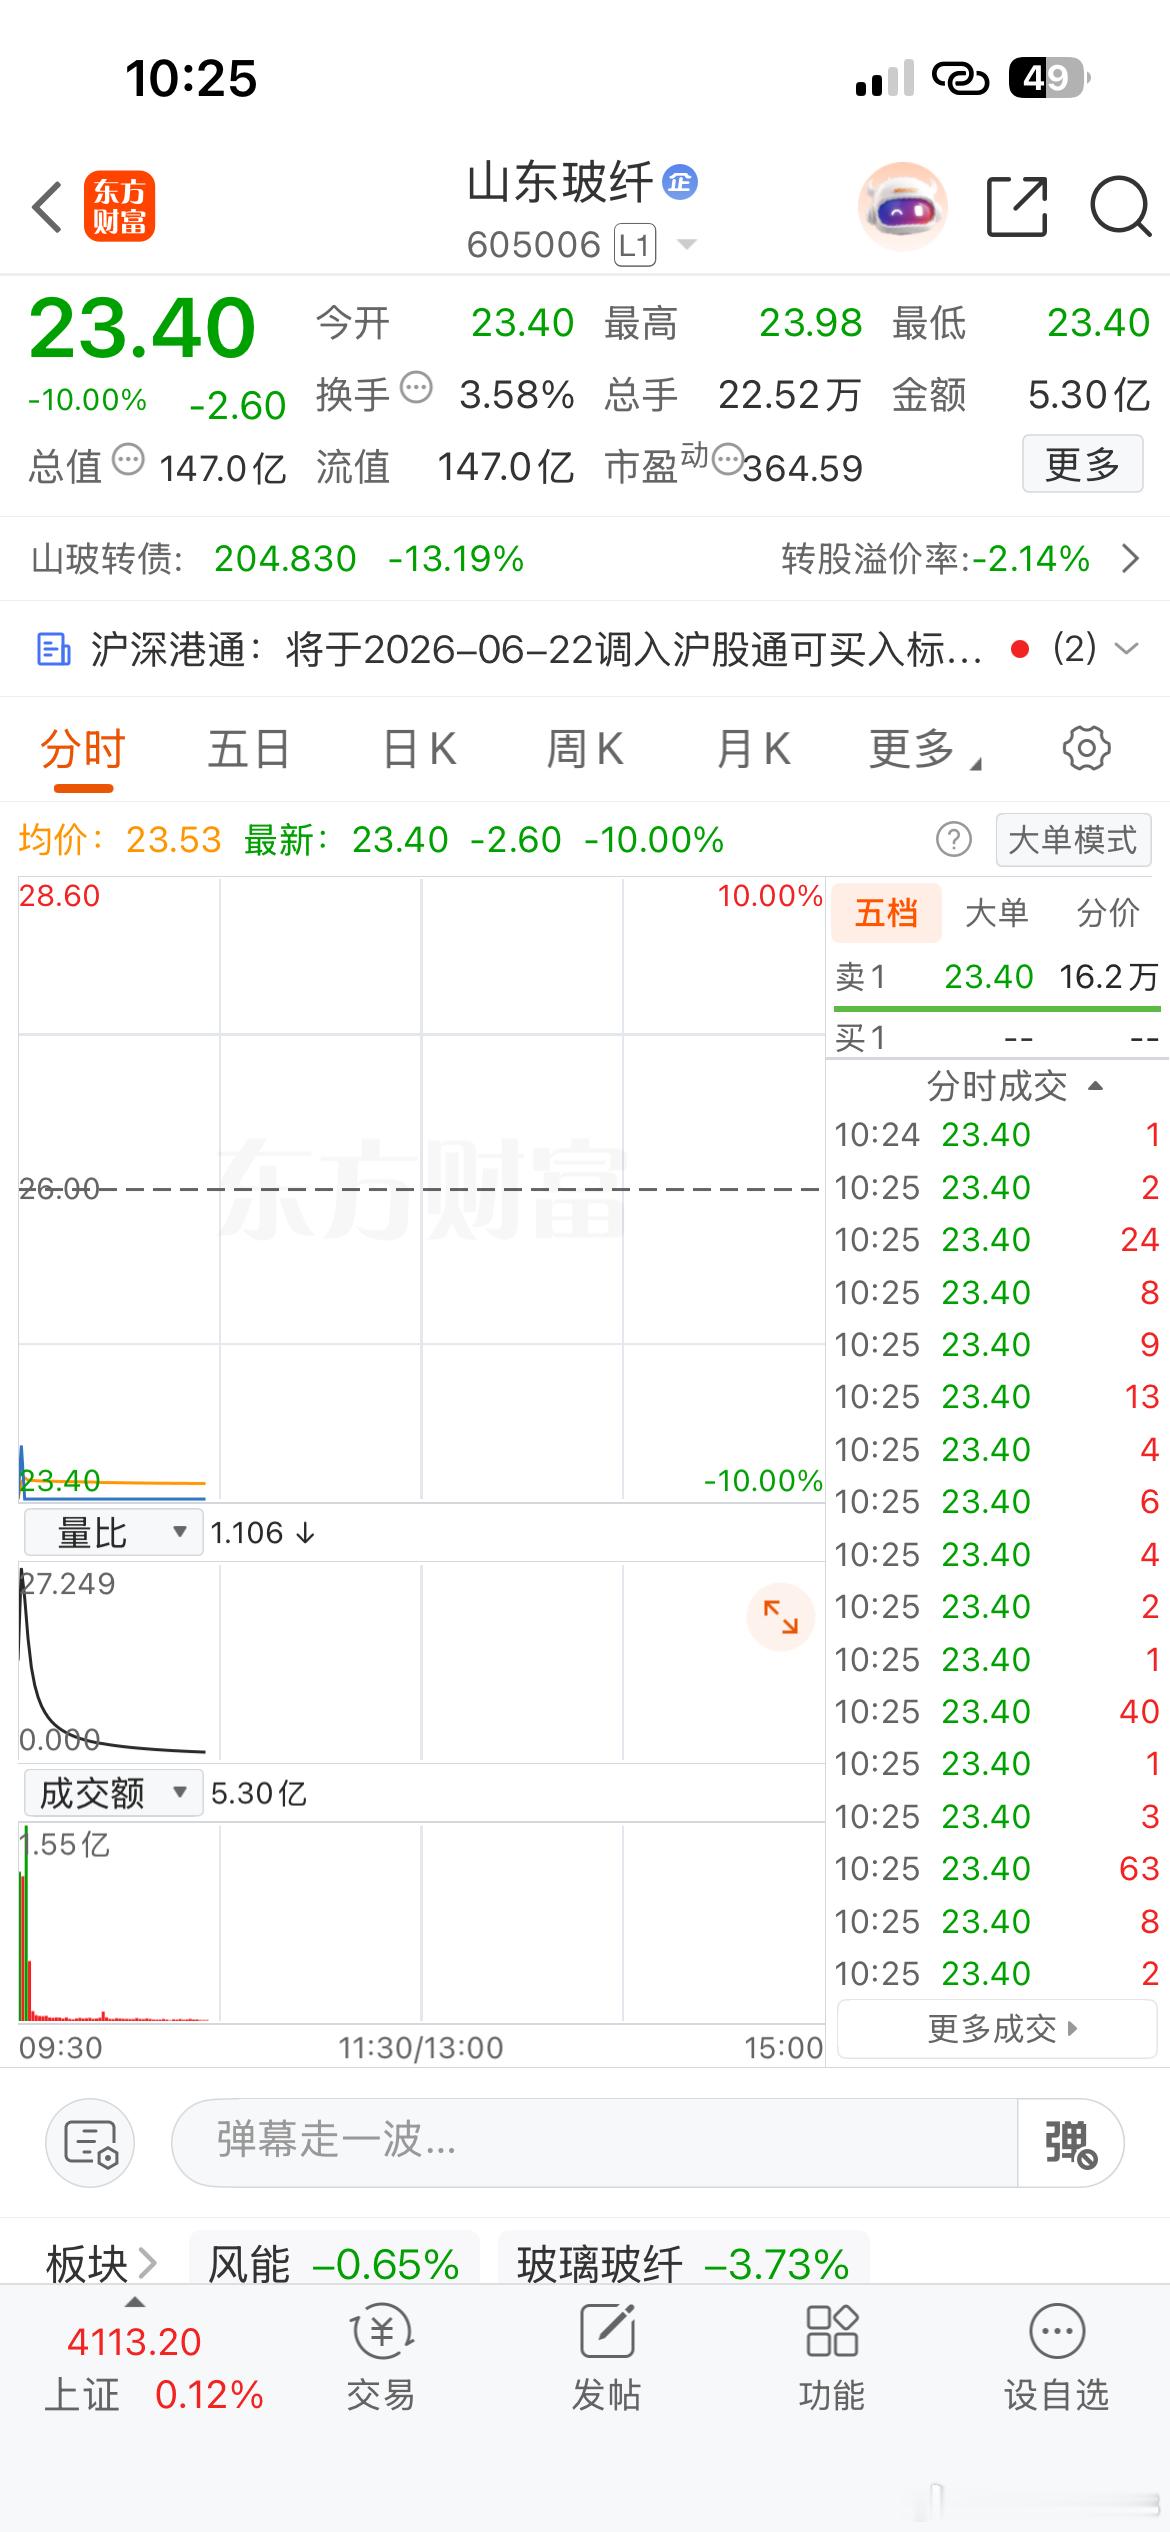
Task: Switch to 周K chart tab
Action: (x=585, y=749)
